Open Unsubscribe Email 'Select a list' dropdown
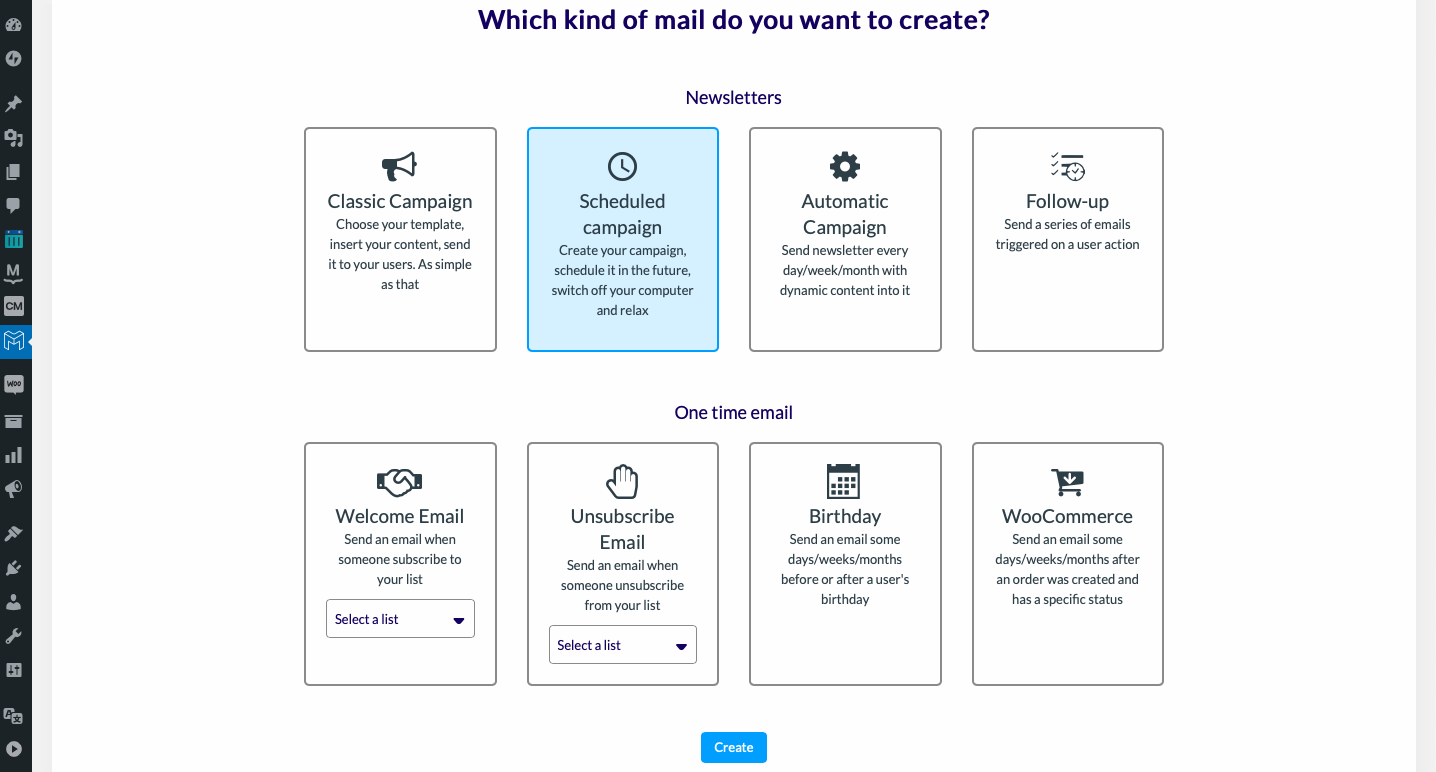 (x=622, y=645)
